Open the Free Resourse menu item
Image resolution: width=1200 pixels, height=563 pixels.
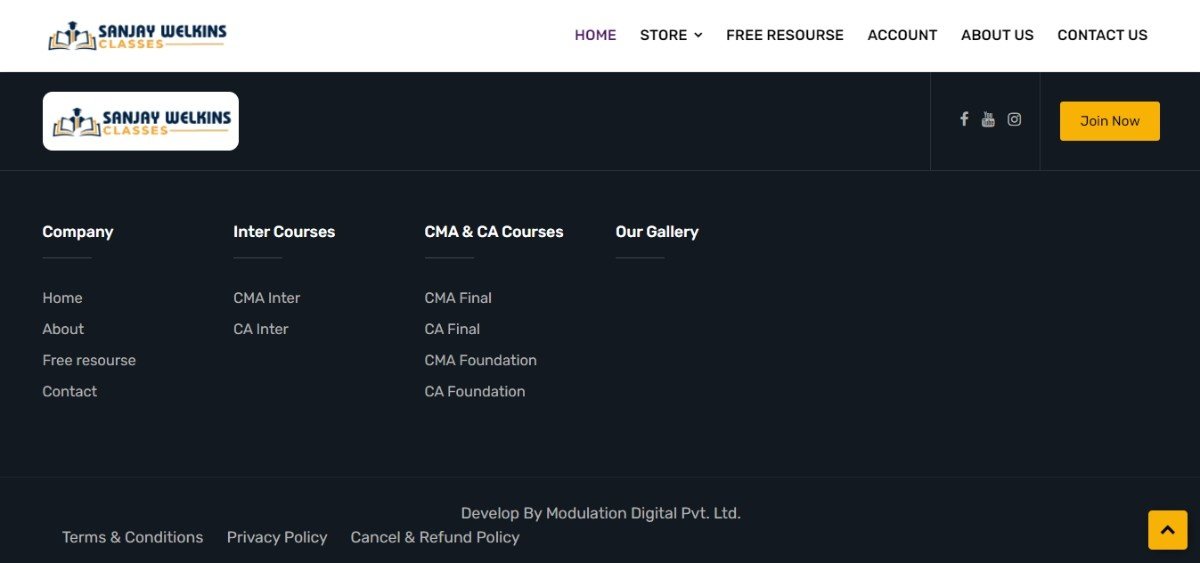point(785,35)
